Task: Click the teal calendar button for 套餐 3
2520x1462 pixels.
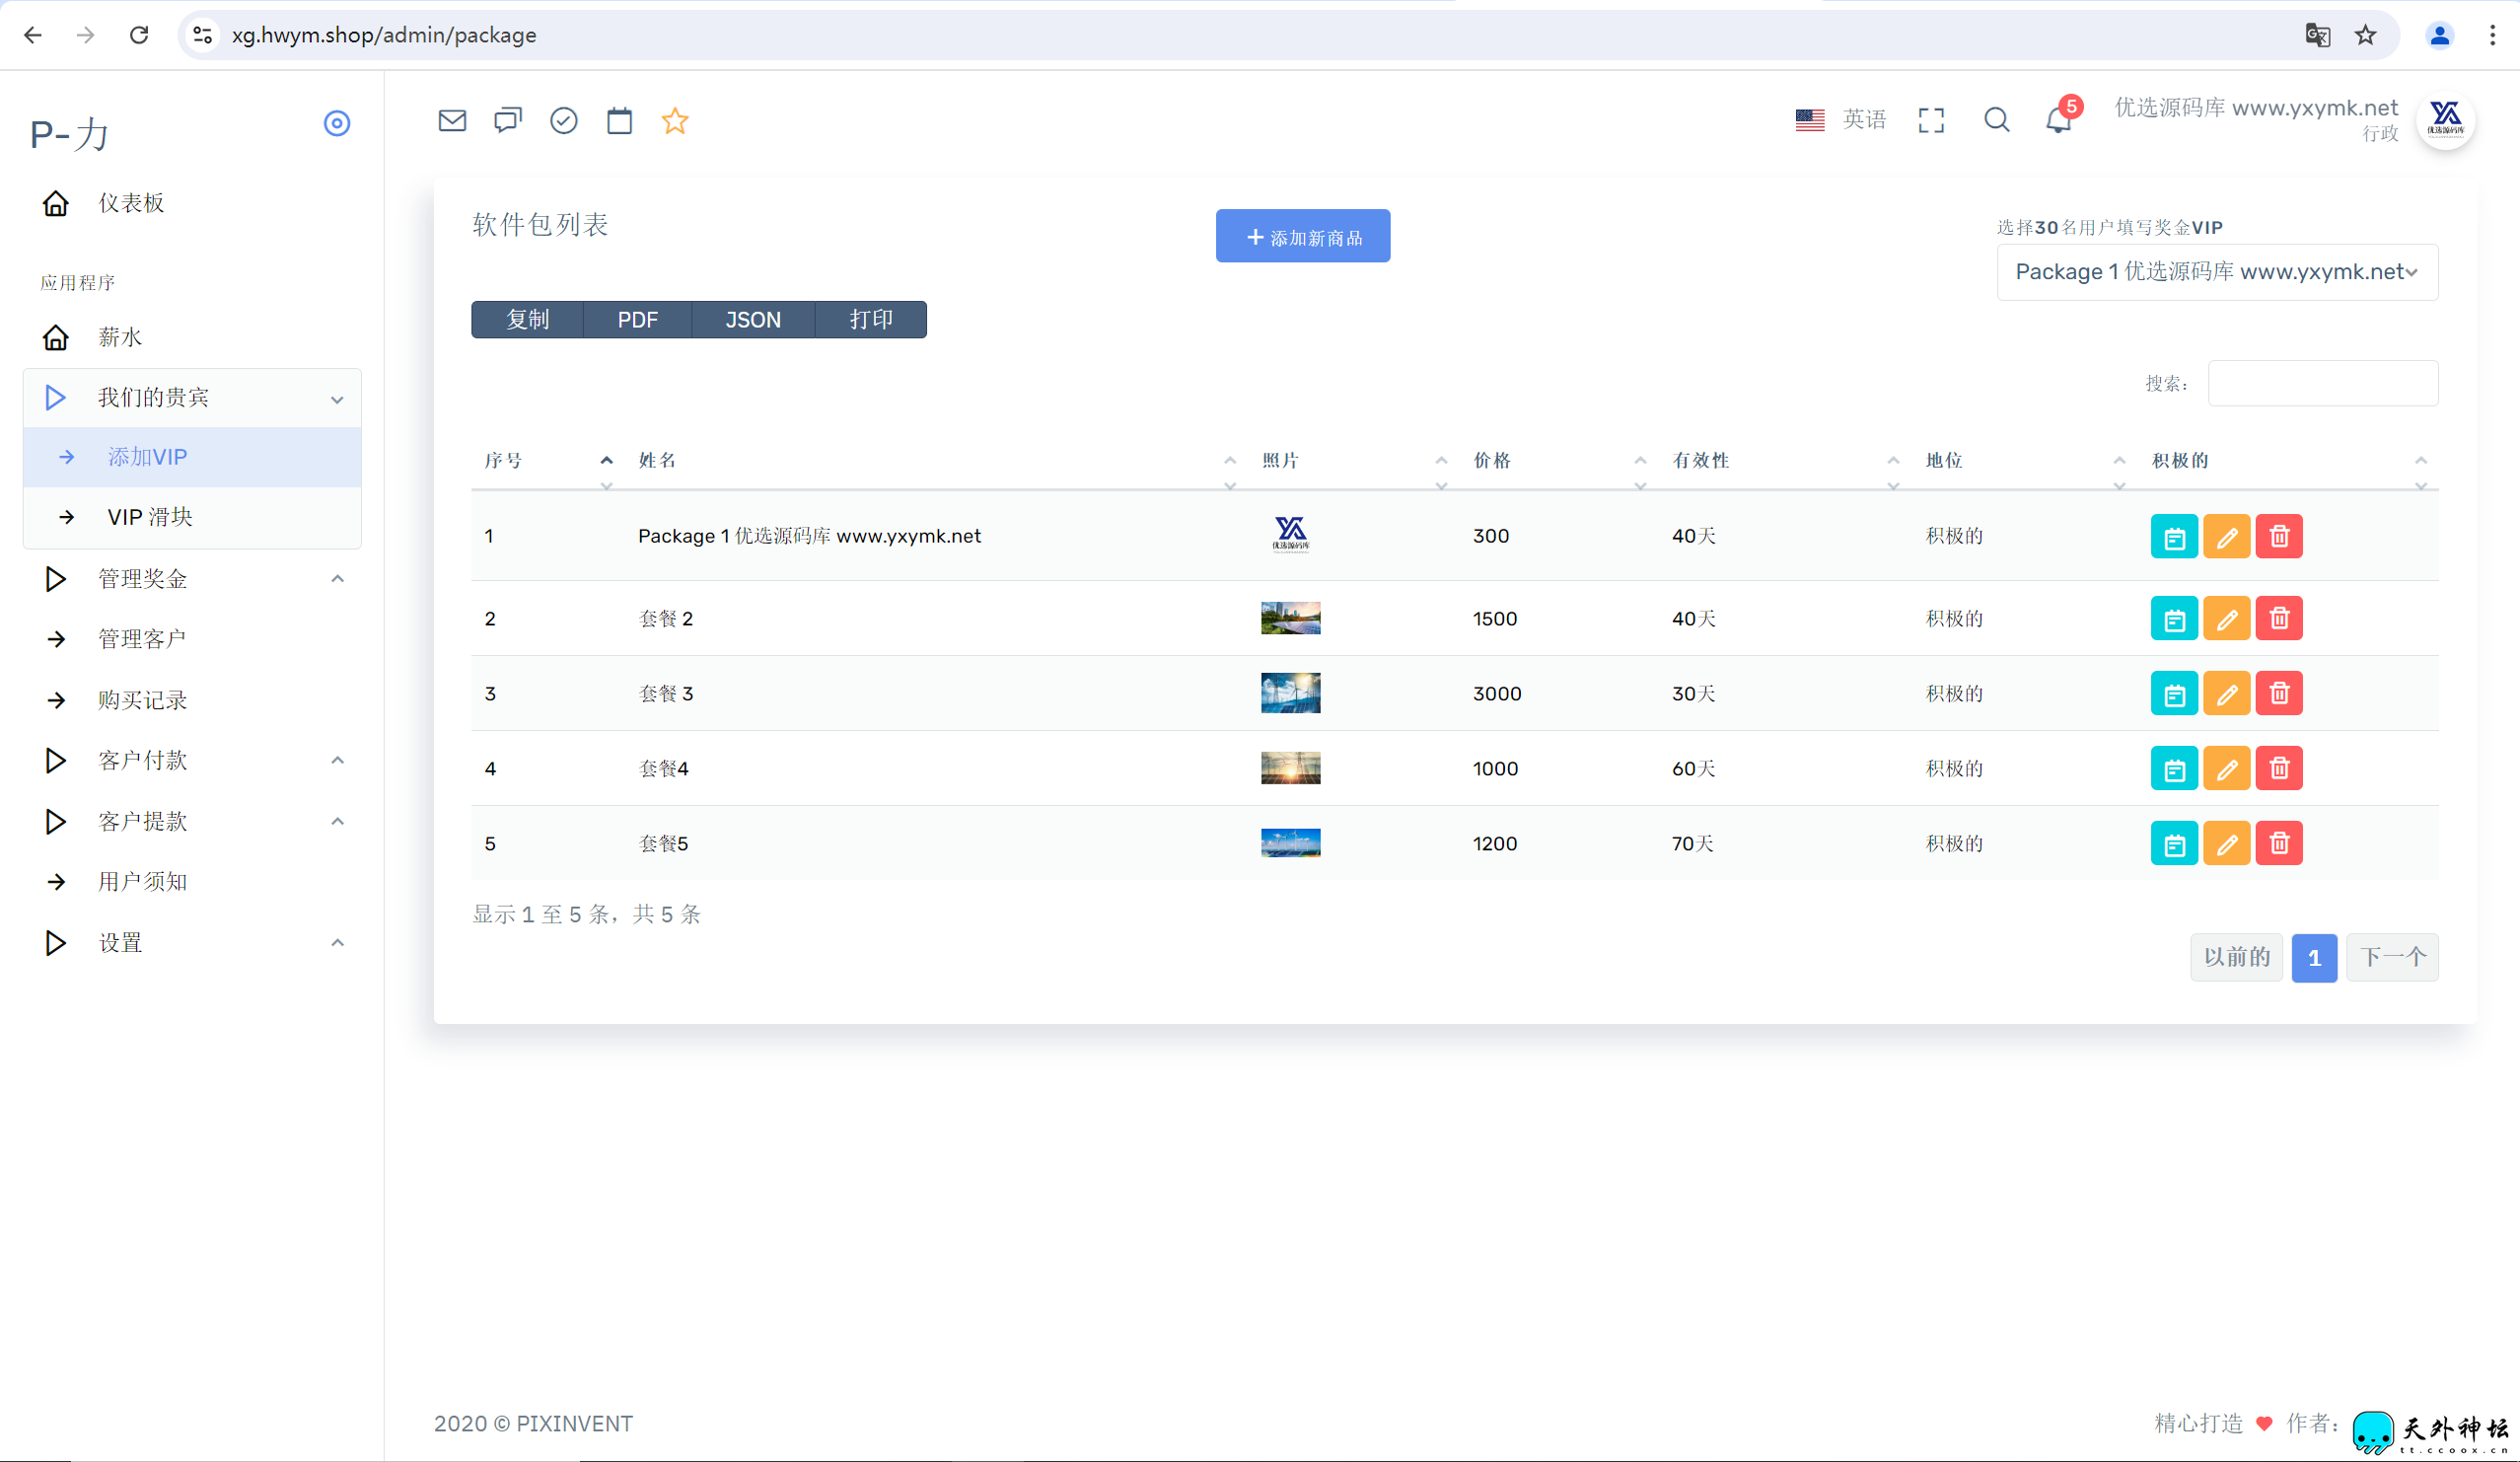Action: click(2174, 694)
